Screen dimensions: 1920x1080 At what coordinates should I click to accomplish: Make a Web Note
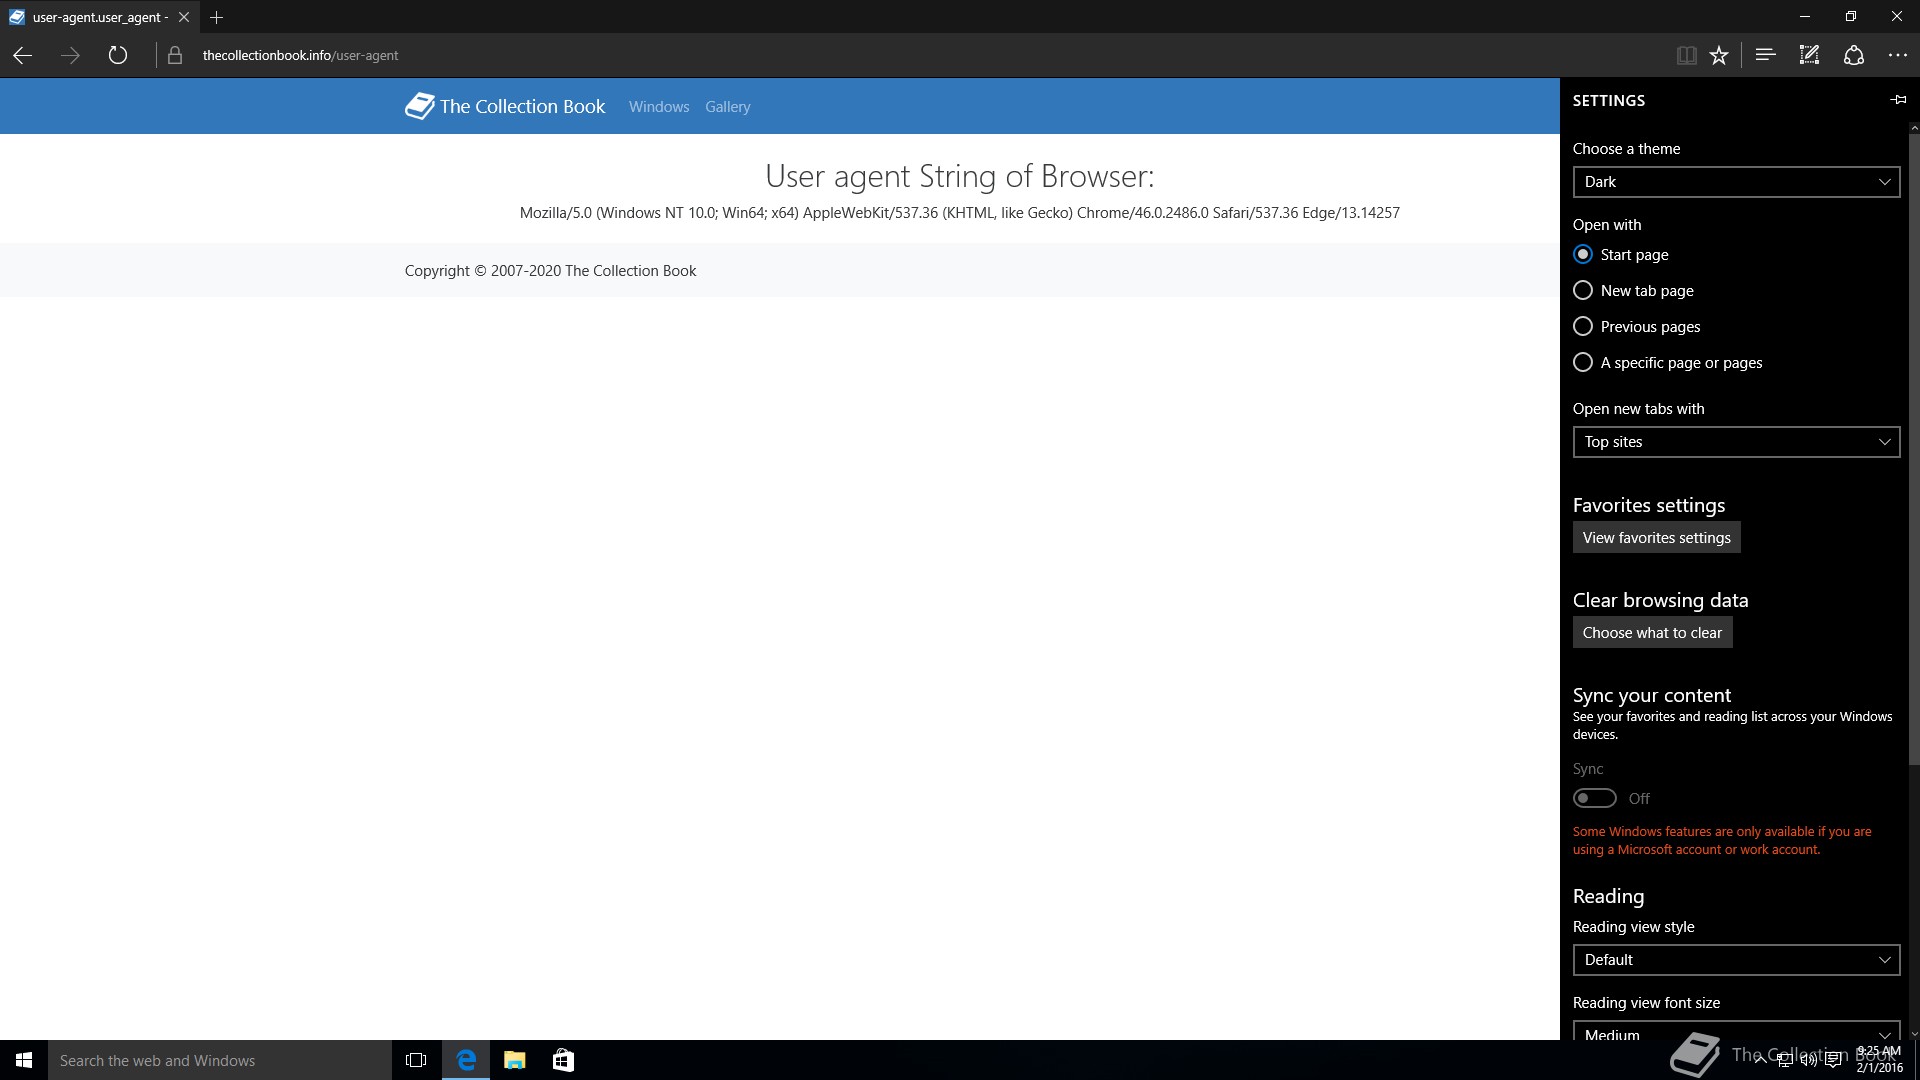[x=1809, y=56]
